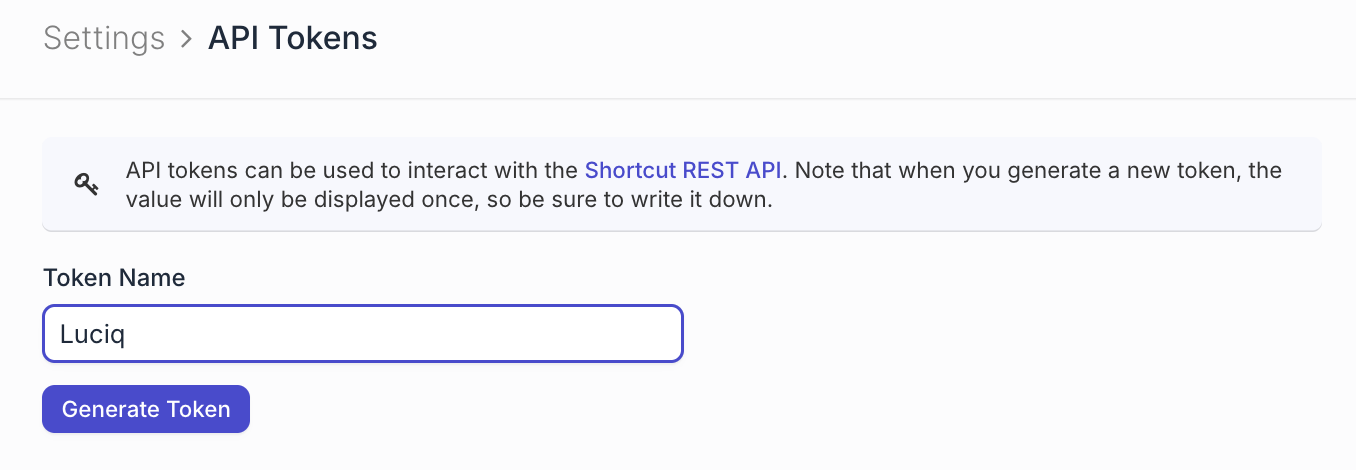Viewport: 1356px width, 470px height.
Task: Open the Shortcut REST API link
Action: coord(682,170)
